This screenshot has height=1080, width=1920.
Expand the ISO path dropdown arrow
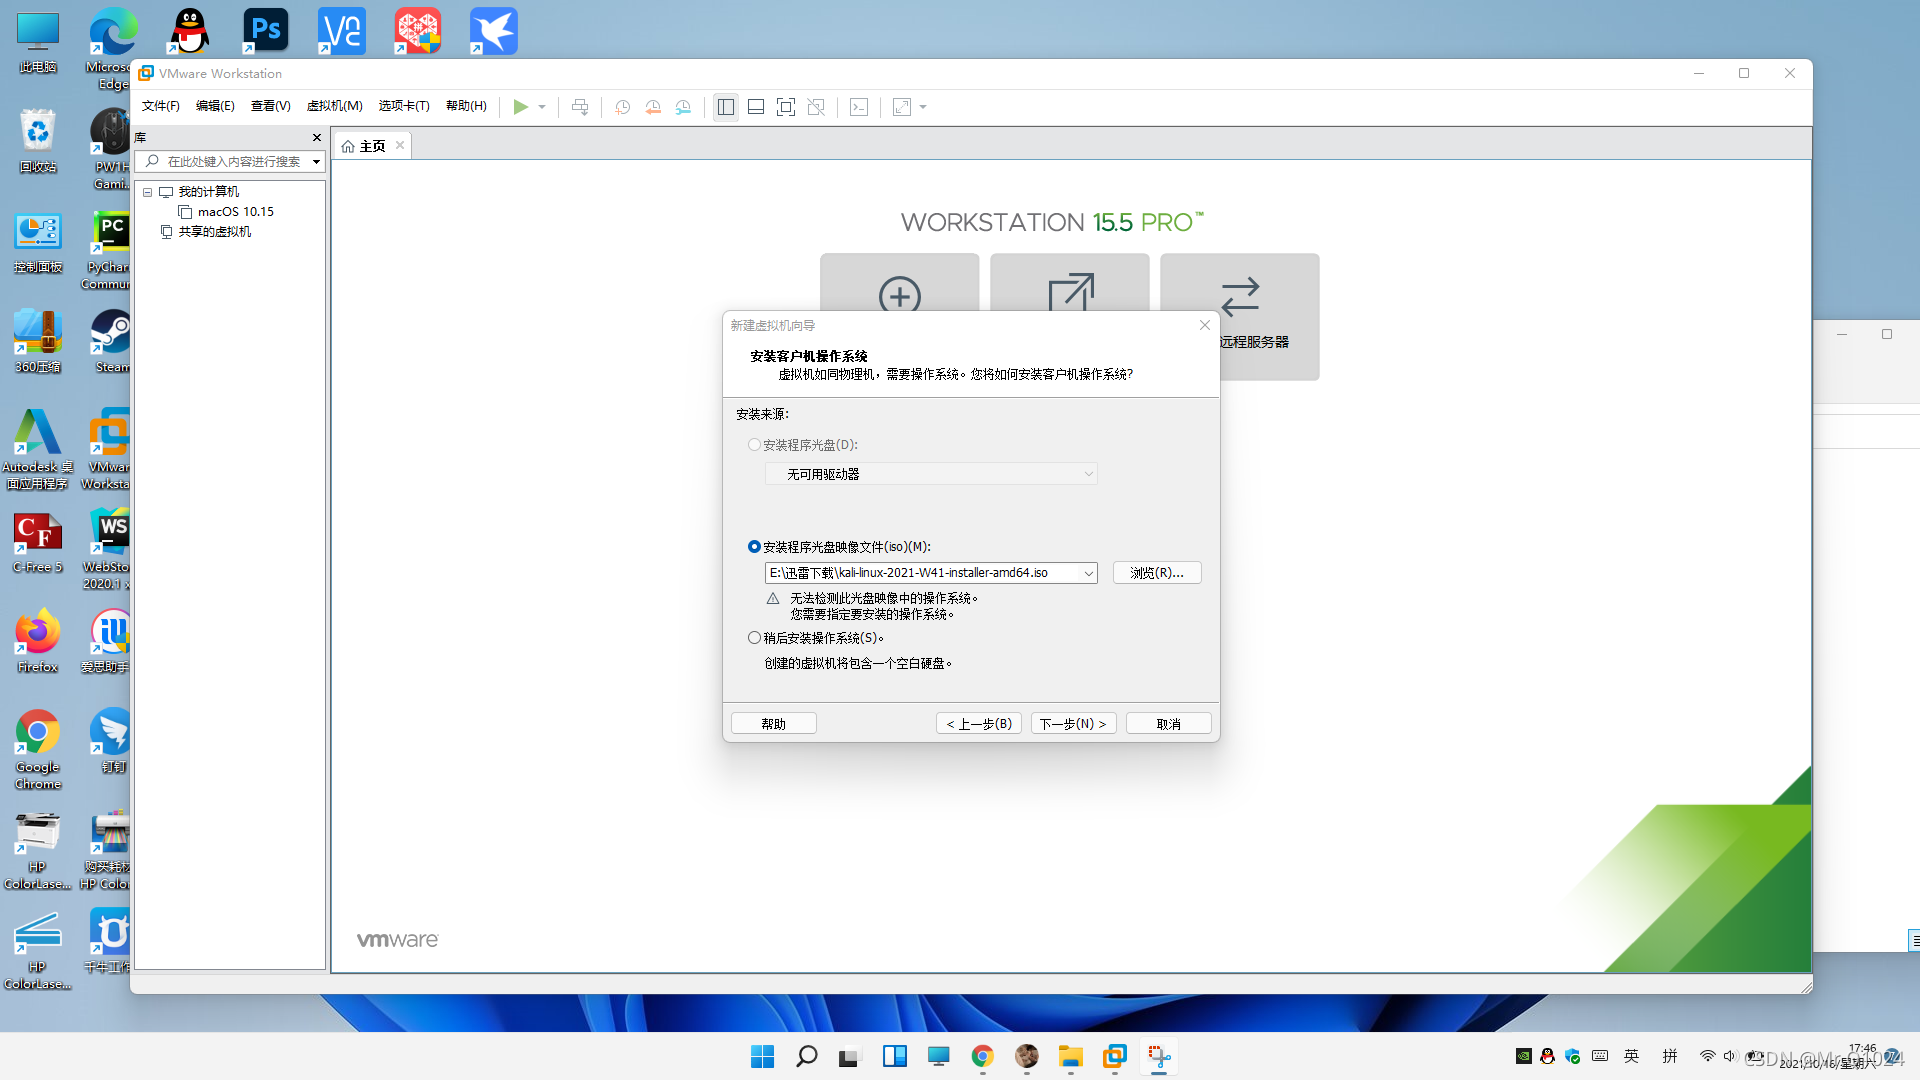click(1089, 573)
